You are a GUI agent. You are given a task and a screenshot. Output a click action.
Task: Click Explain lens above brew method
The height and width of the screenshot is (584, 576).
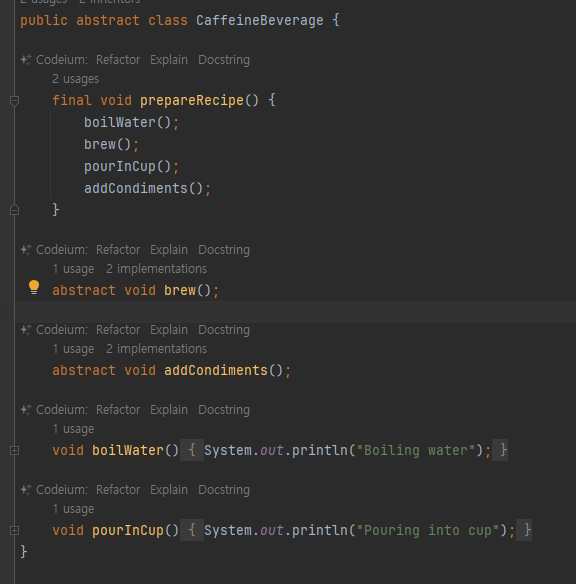[x=169, y=250]
